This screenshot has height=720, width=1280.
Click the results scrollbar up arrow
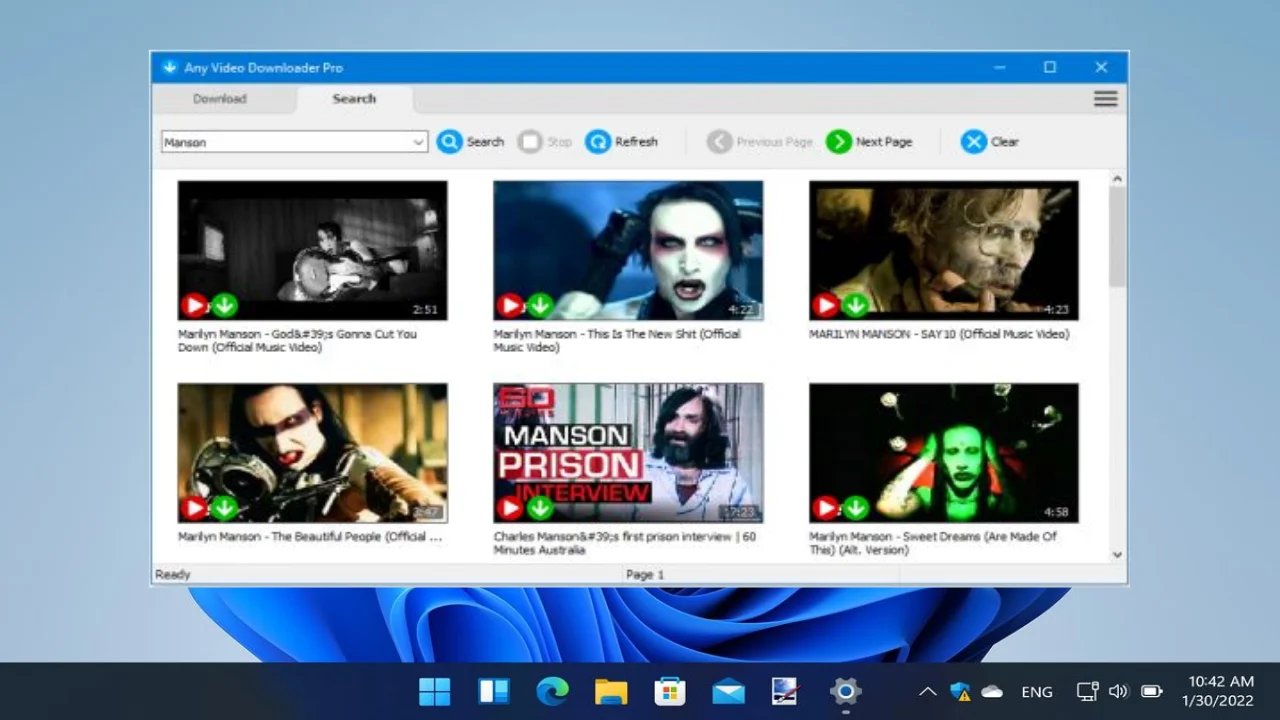point(1117,179)
